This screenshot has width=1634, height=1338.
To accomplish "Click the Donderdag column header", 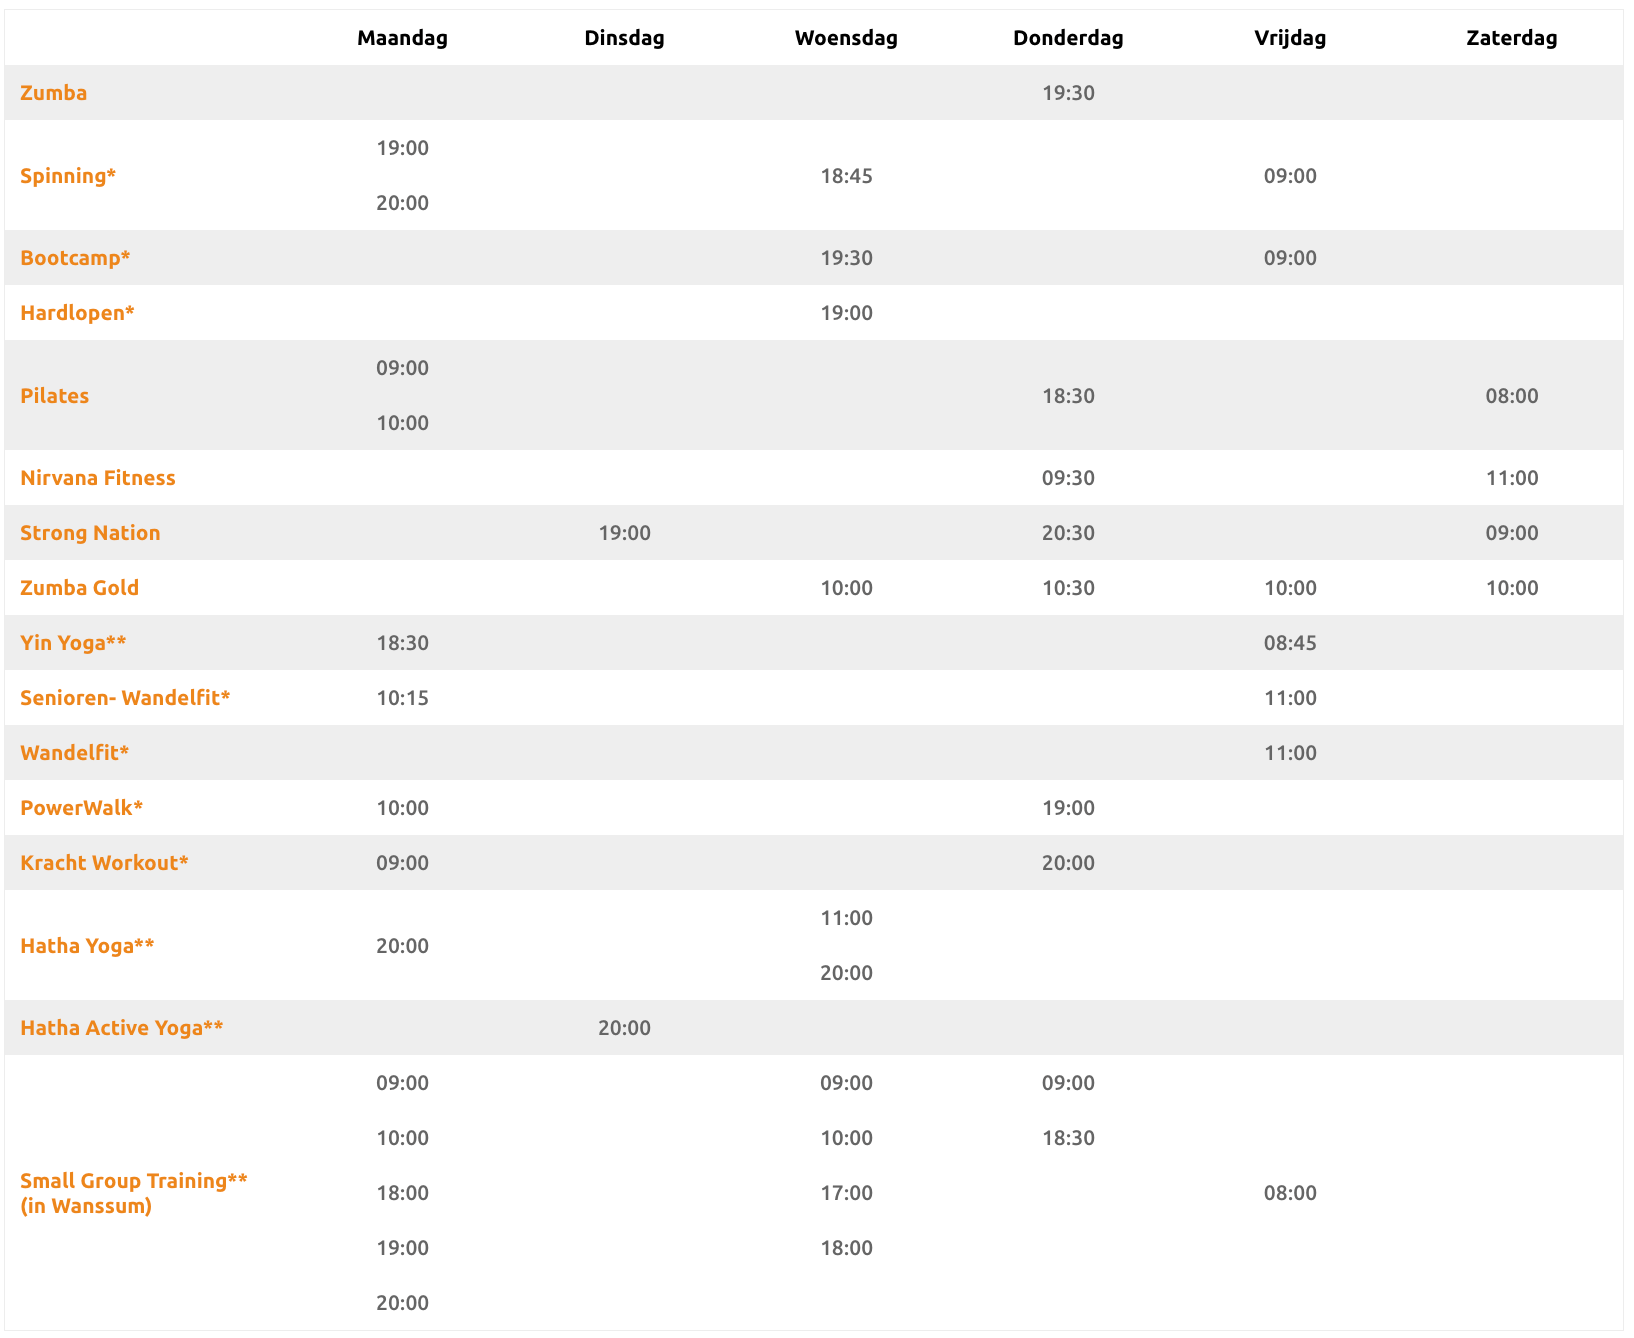I will [1068, 38].
